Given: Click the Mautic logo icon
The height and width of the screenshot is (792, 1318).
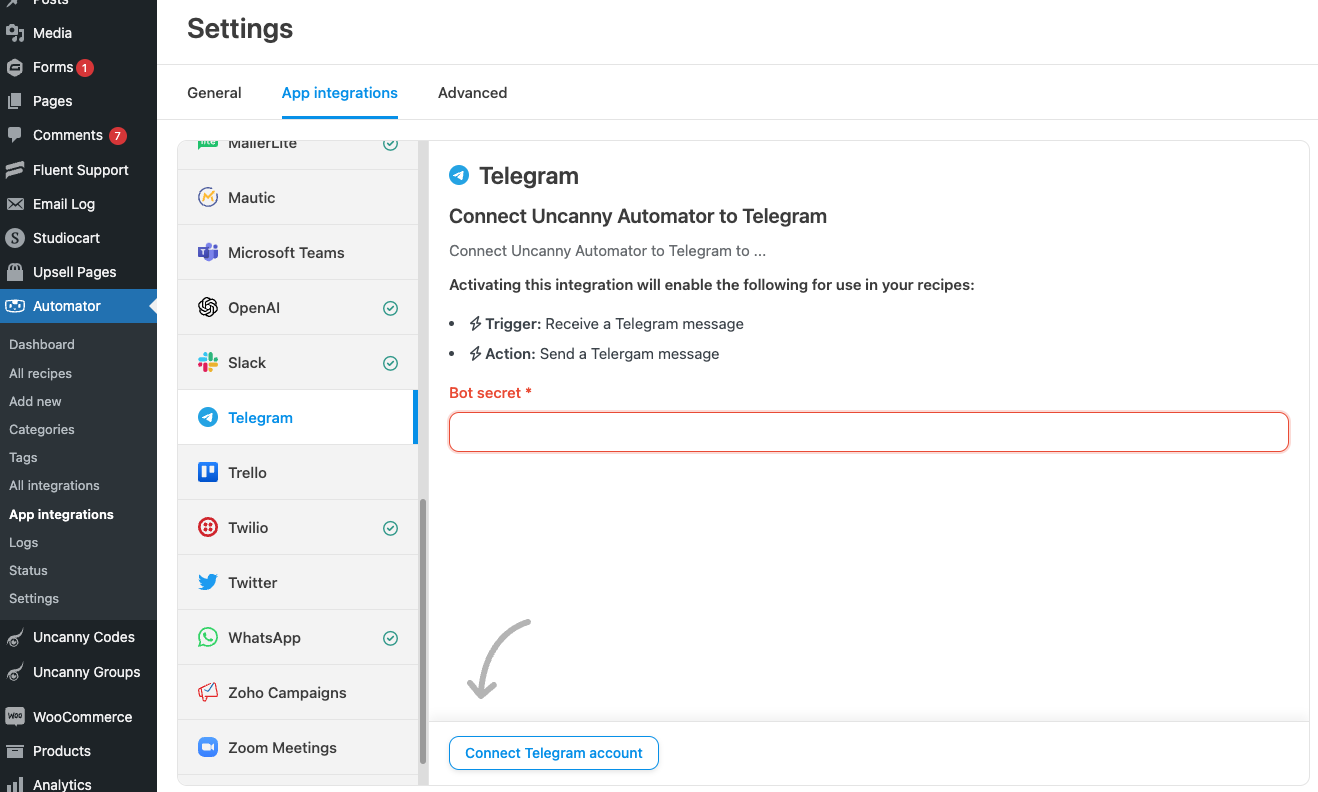Looking at the screenshot, I should point(208,197).
